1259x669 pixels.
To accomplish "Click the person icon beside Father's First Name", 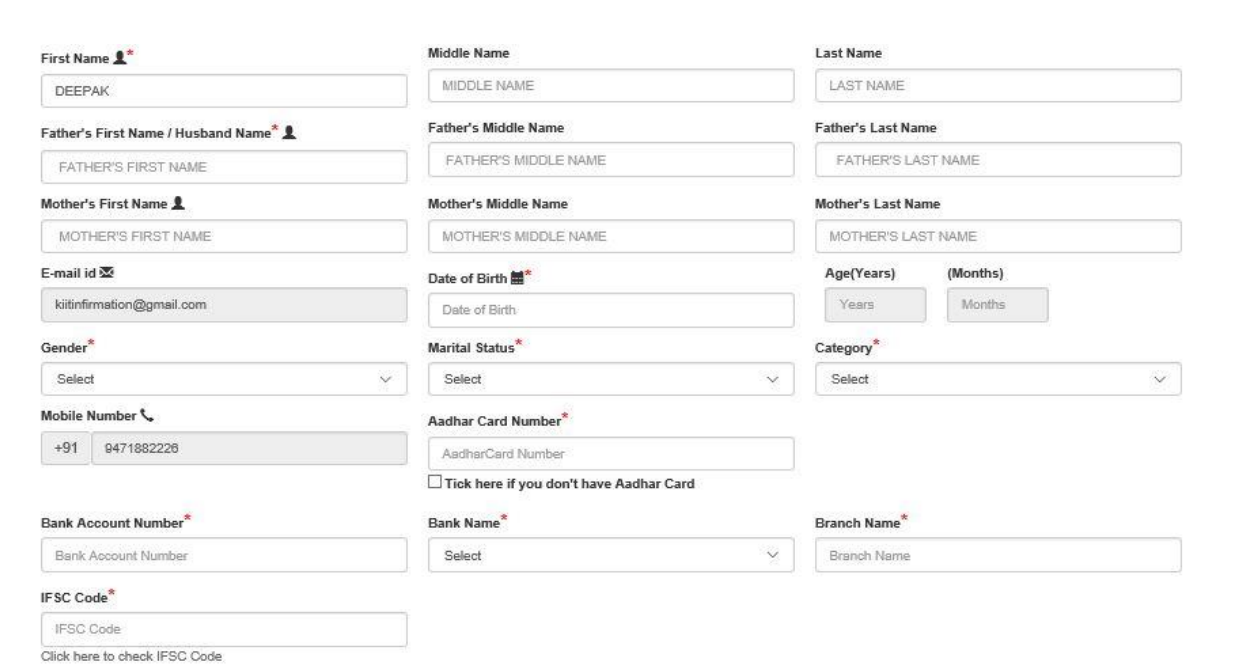I will pyautogui.click(x=287, y=135).
